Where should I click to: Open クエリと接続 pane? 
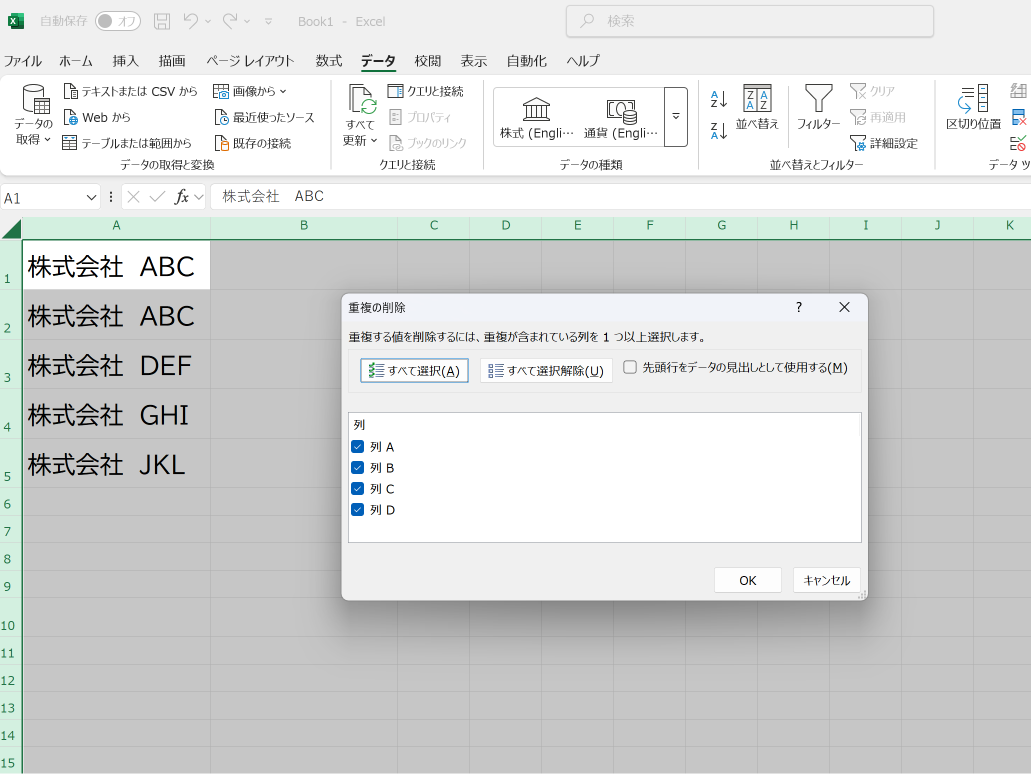click(x=426, y=91)
